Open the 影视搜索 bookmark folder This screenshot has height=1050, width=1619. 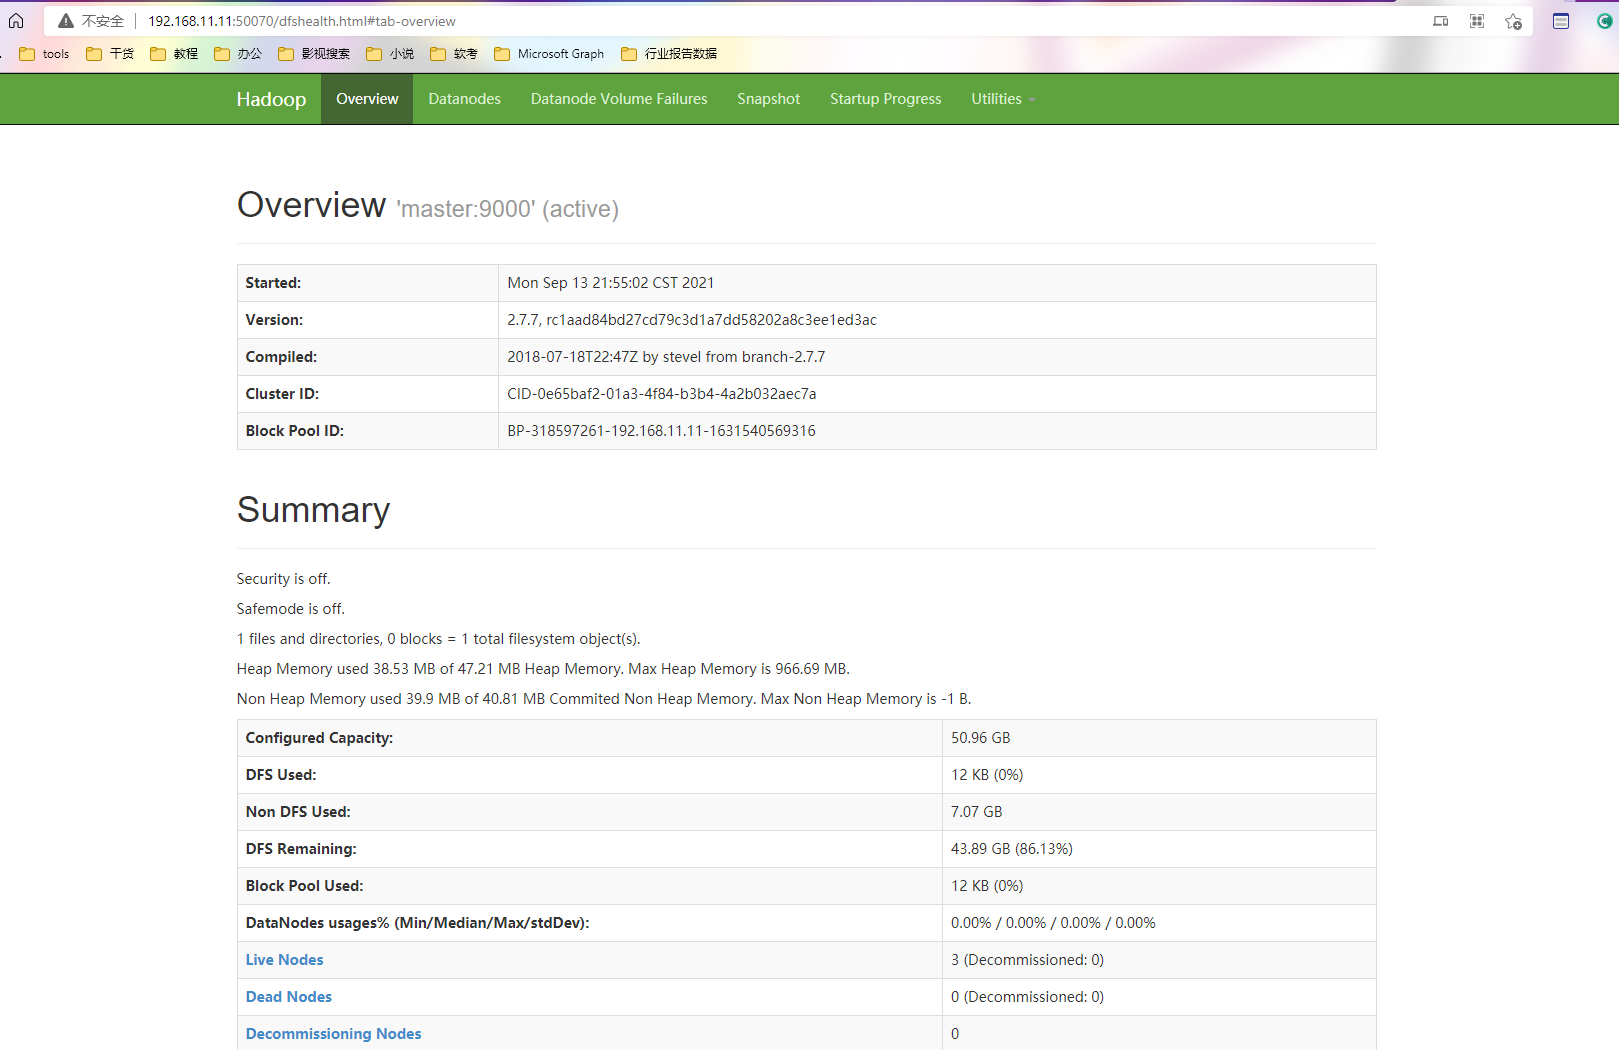(x=314, y=54)
